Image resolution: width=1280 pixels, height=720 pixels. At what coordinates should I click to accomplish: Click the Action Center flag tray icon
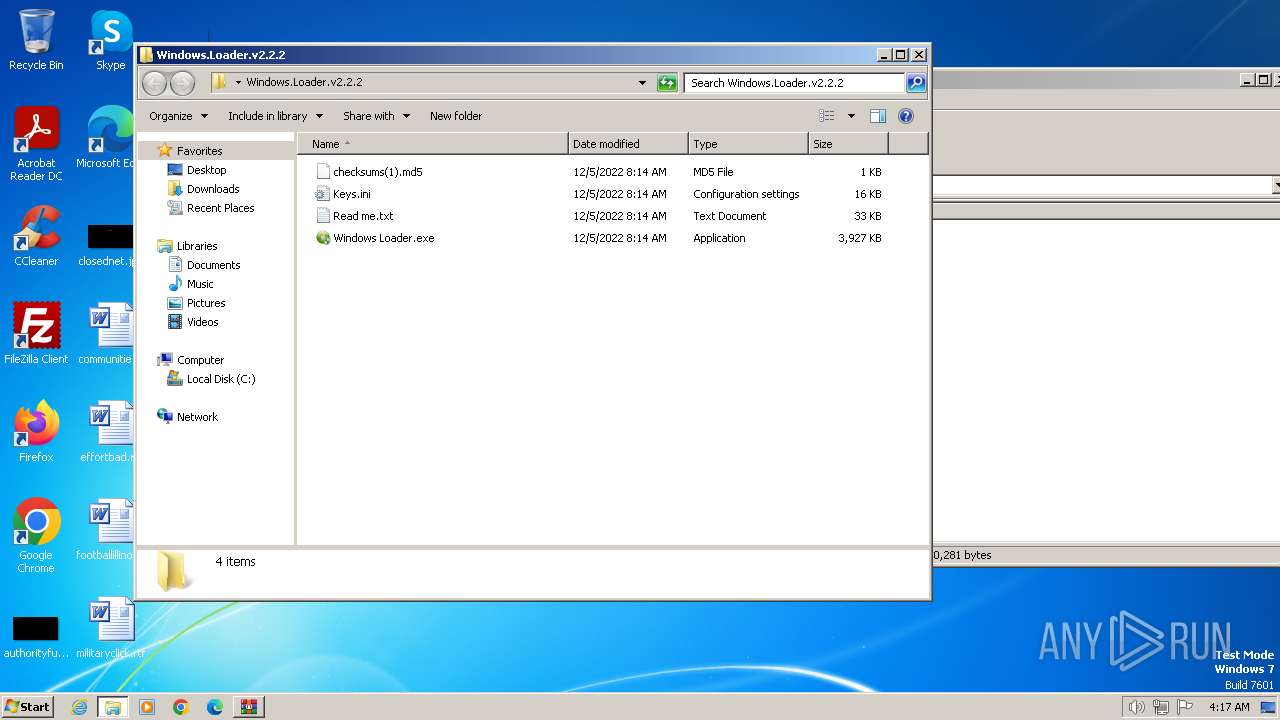tap(1185, 707)
